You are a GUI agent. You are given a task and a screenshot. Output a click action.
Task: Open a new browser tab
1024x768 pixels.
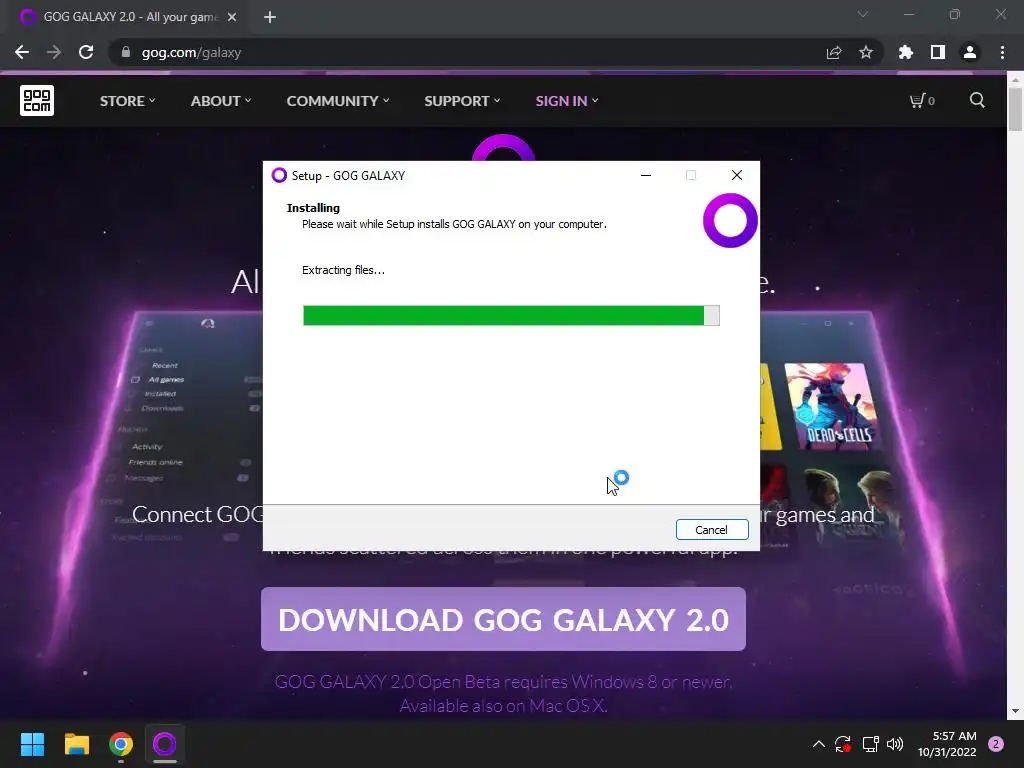(270, 17)
